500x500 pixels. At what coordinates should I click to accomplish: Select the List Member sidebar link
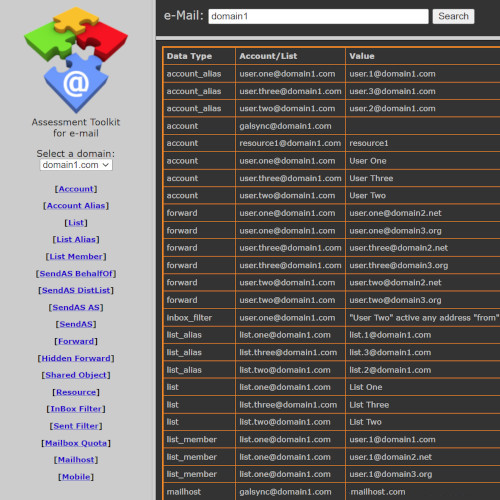pos(76,257)
